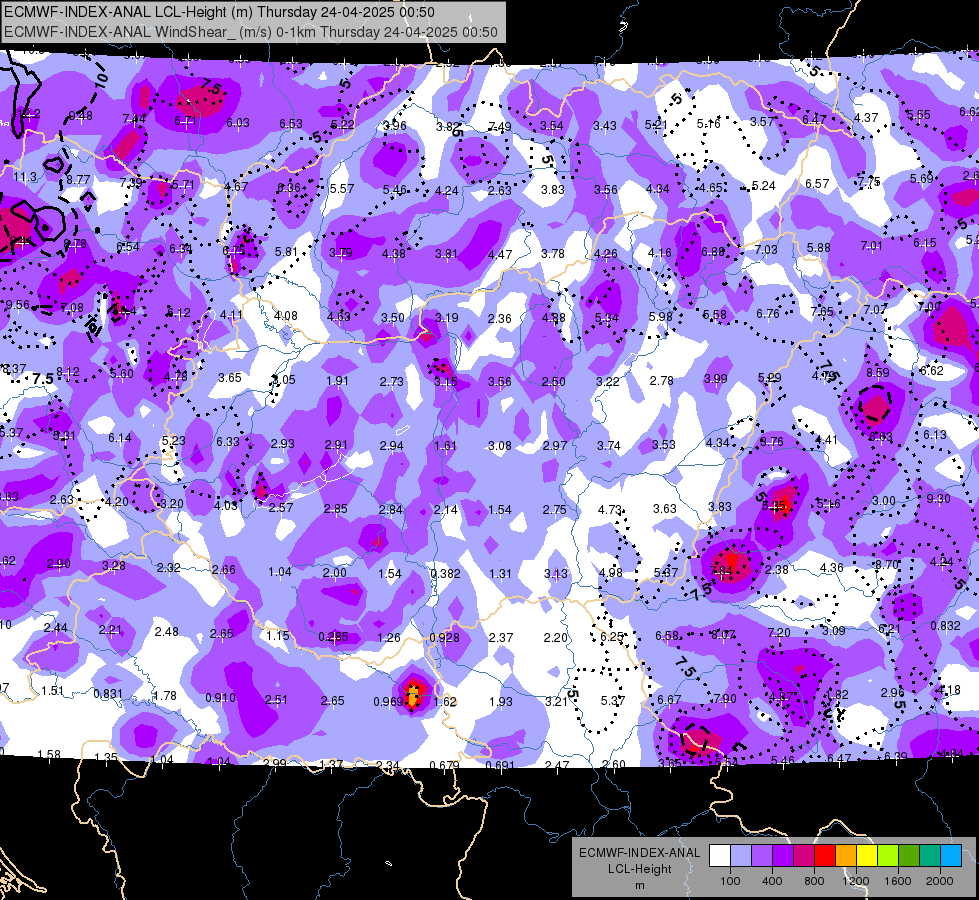Click the orange legend swatch before 1200

(846, 856)
